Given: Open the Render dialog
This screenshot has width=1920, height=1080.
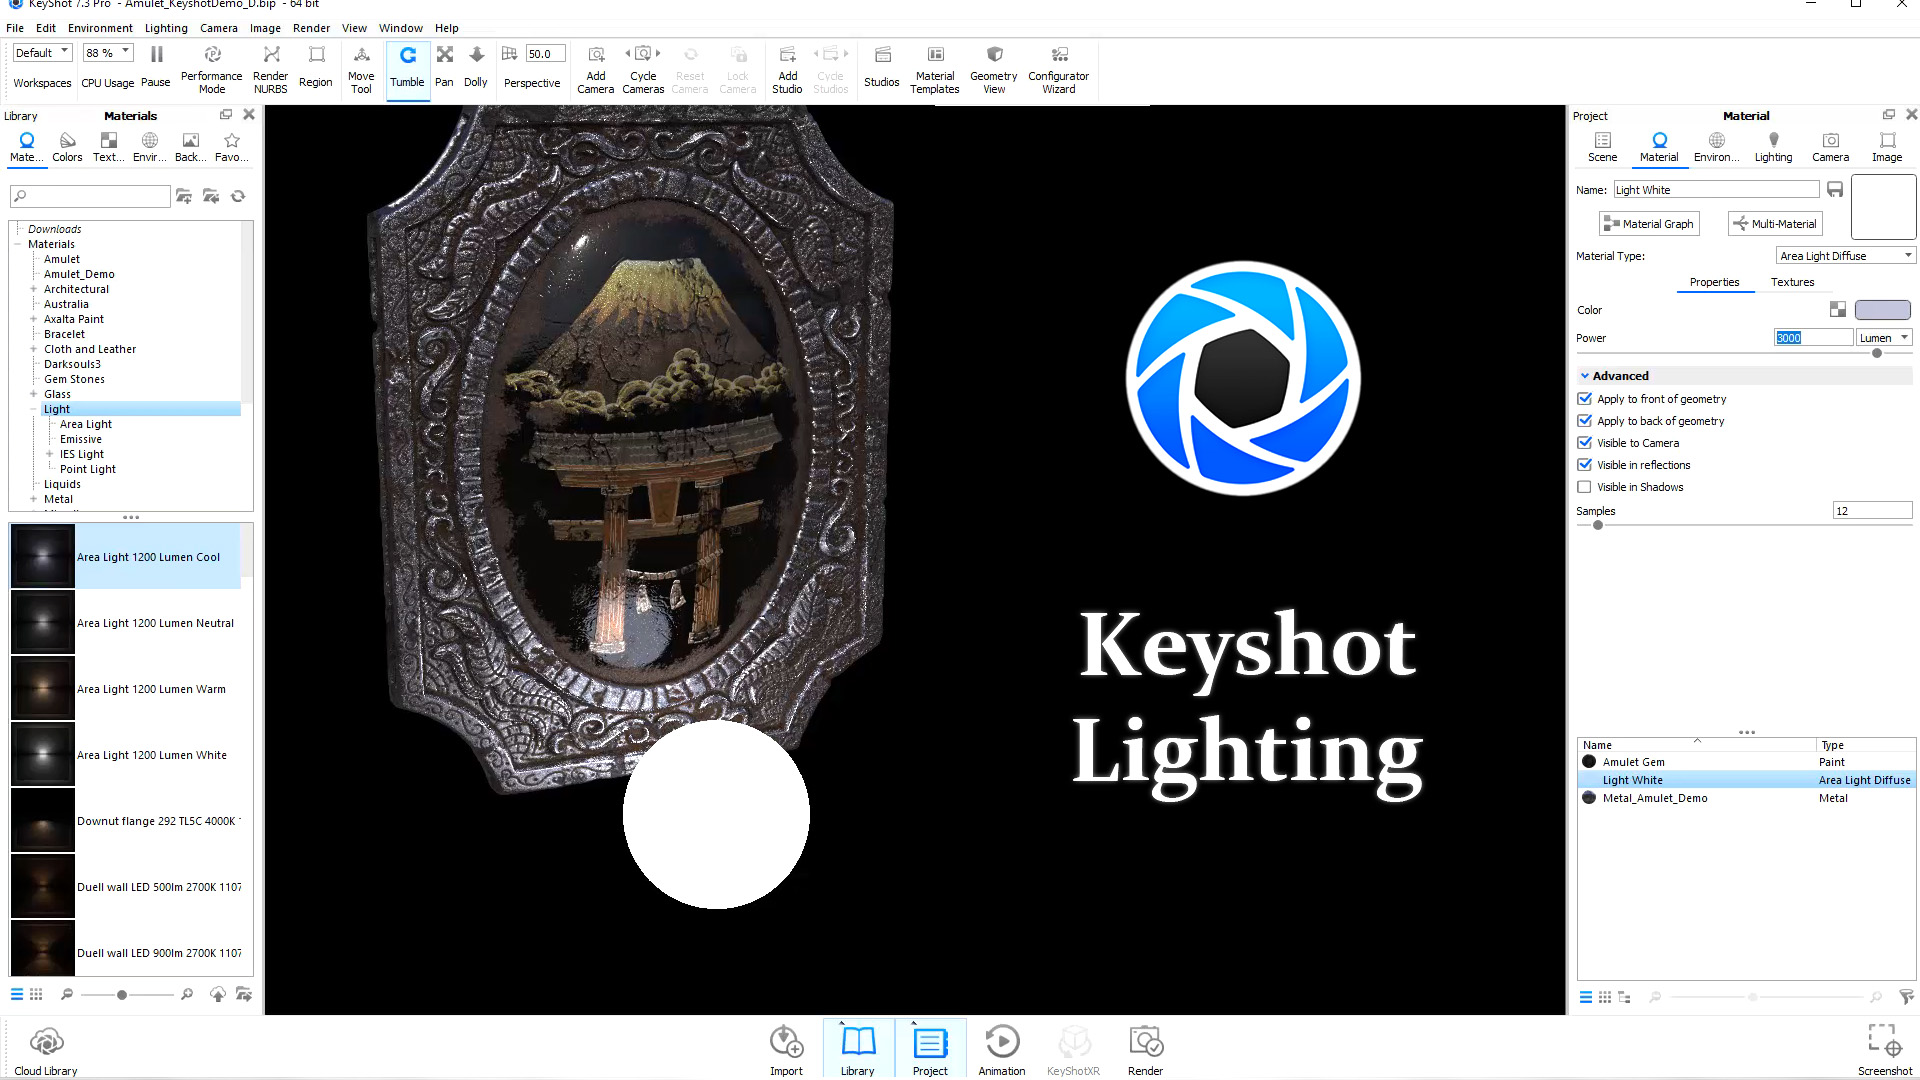Looking at the screenshot, I should coord(1145,1050).
